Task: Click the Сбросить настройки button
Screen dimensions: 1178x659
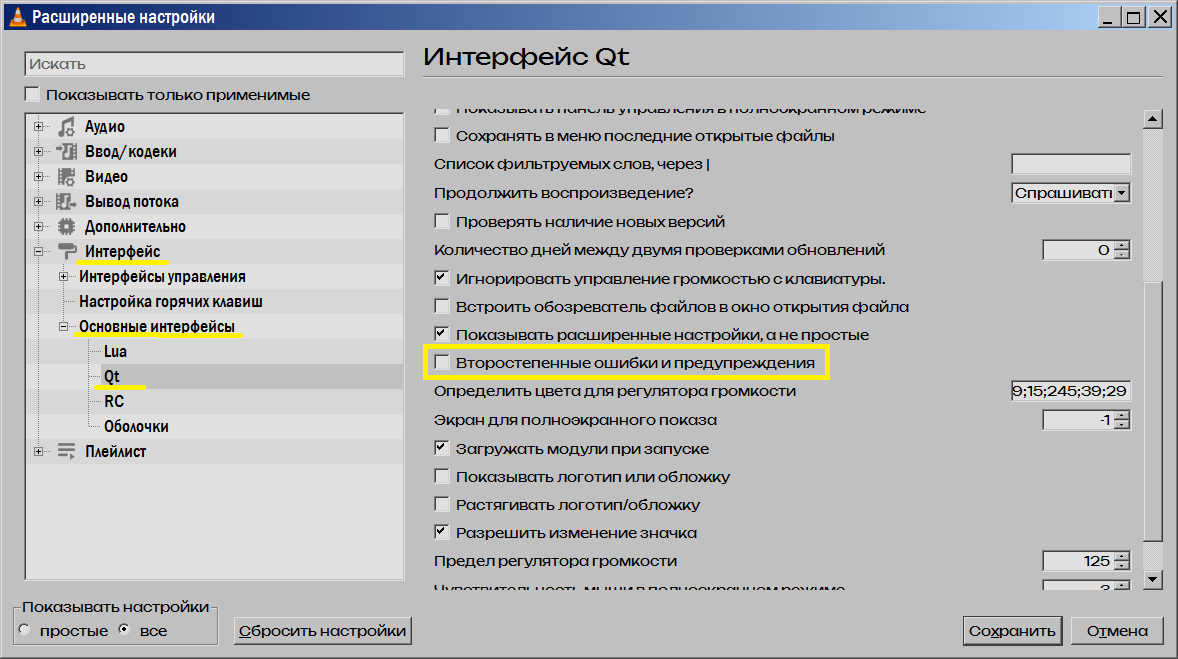Action: [322, 630]
